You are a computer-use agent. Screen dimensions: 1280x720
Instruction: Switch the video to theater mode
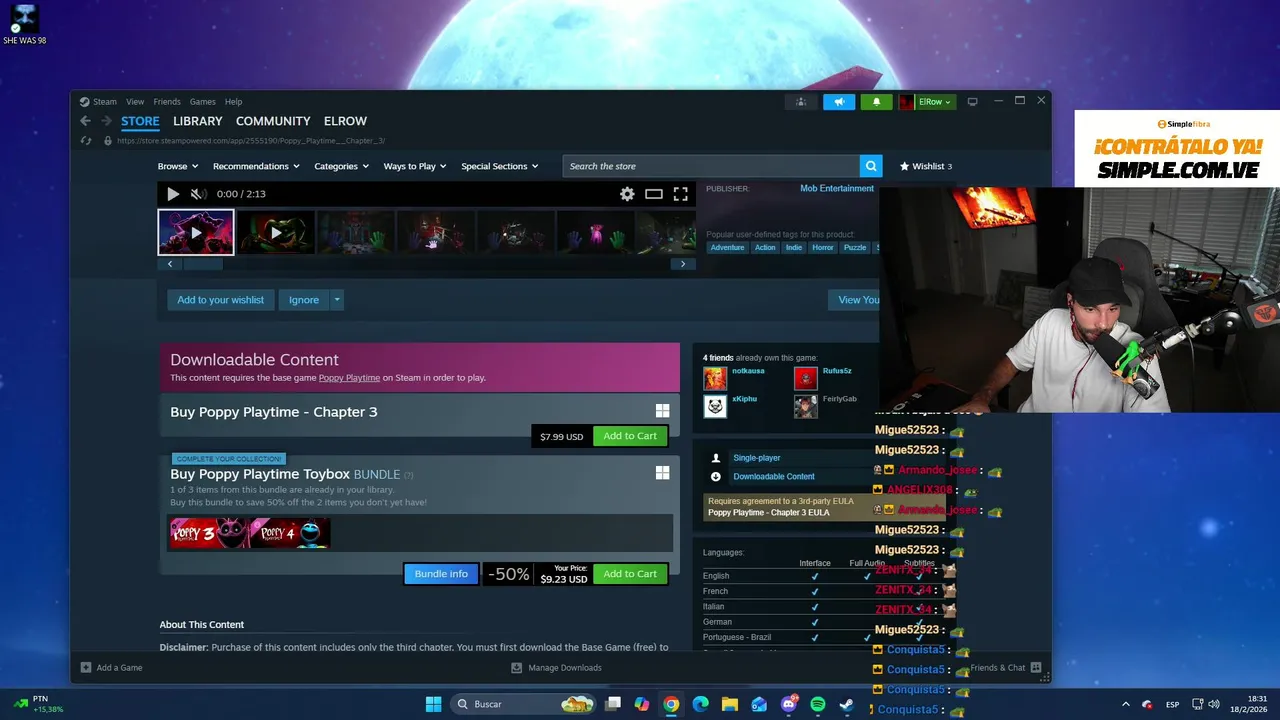point(654,194)
